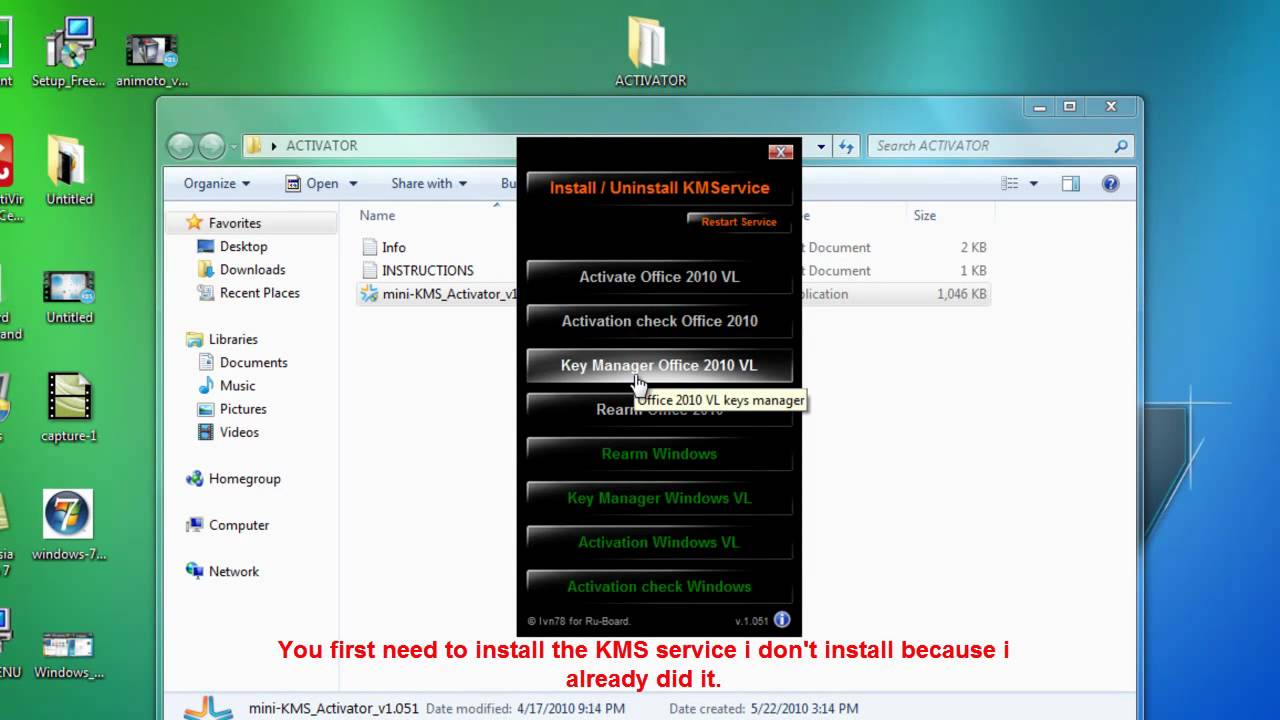Toggle the preview pane icon
This screenshot has width=1280, height=720.
pos(1071,184)
